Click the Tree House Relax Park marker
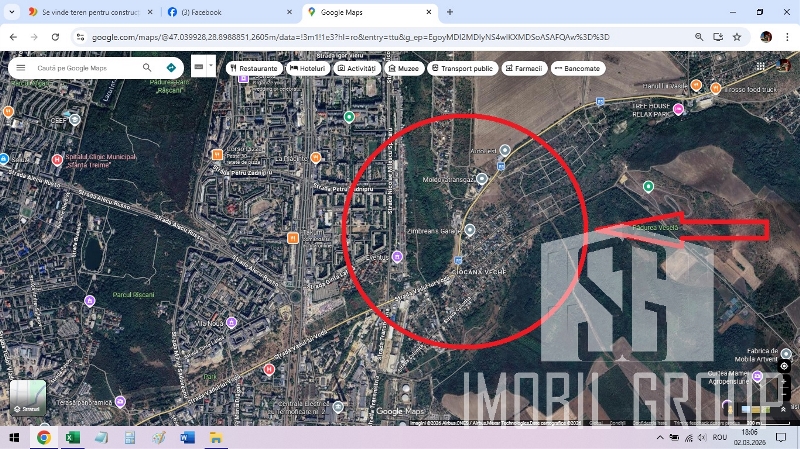This screenshot has width=800, height=449. click(x=678, y=110)
